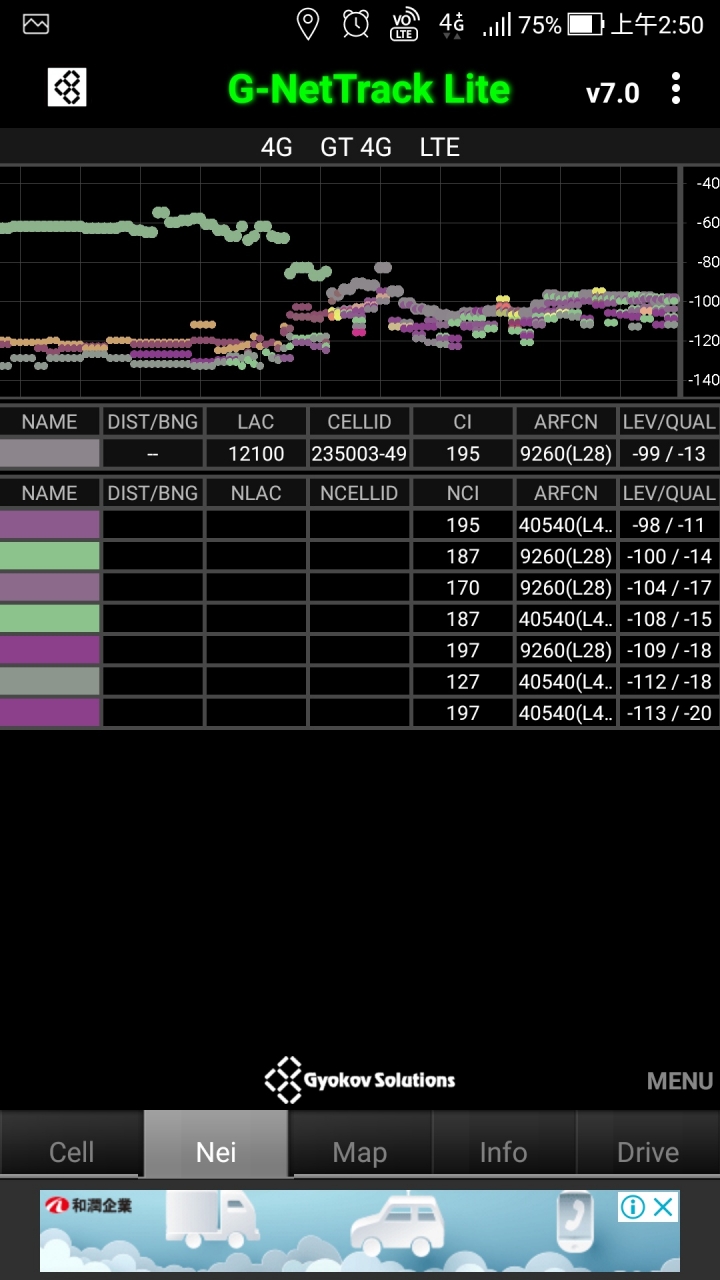Tap the CELLID value 235003-49

coord(359,453)
